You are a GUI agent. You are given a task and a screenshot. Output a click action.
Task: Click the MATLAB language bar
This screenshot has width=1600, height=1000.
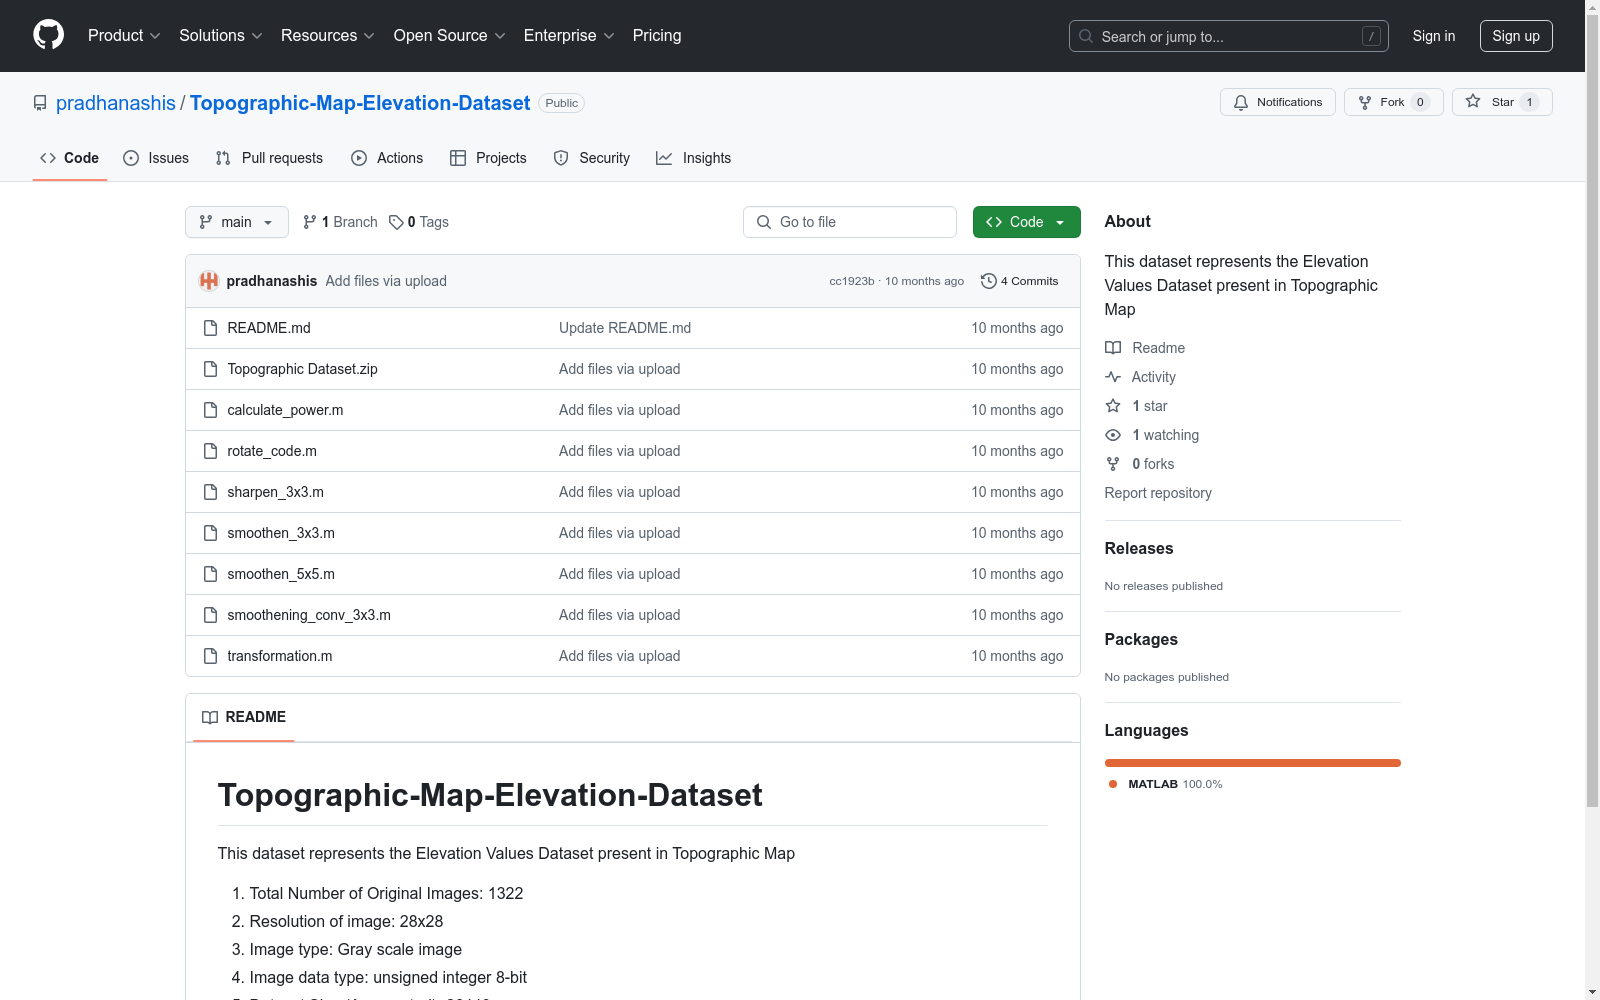pyautogui.click(x=1253, y=763)
